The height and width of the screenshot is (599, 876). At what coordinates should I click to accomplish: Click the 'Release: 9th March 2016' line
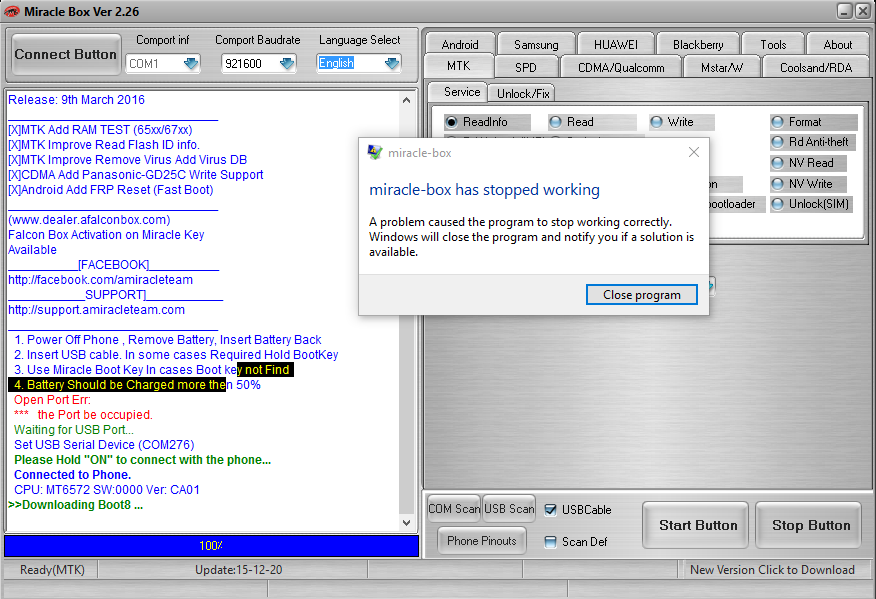coord(76,99)
